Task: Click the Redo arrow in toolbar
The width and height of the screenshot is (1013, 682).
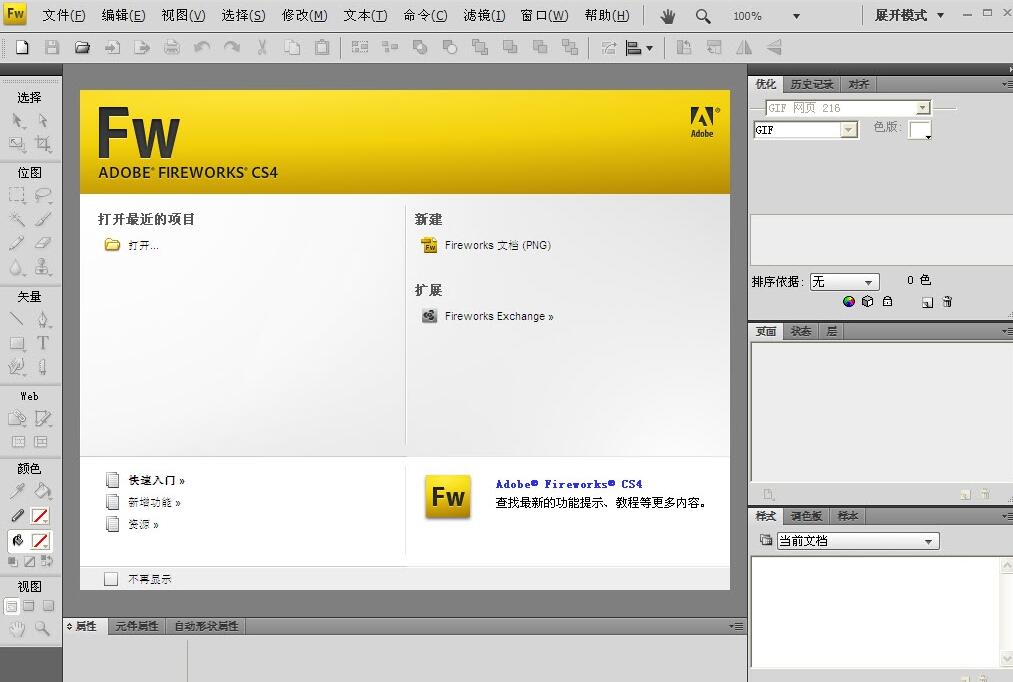Action: pos(231,47)
